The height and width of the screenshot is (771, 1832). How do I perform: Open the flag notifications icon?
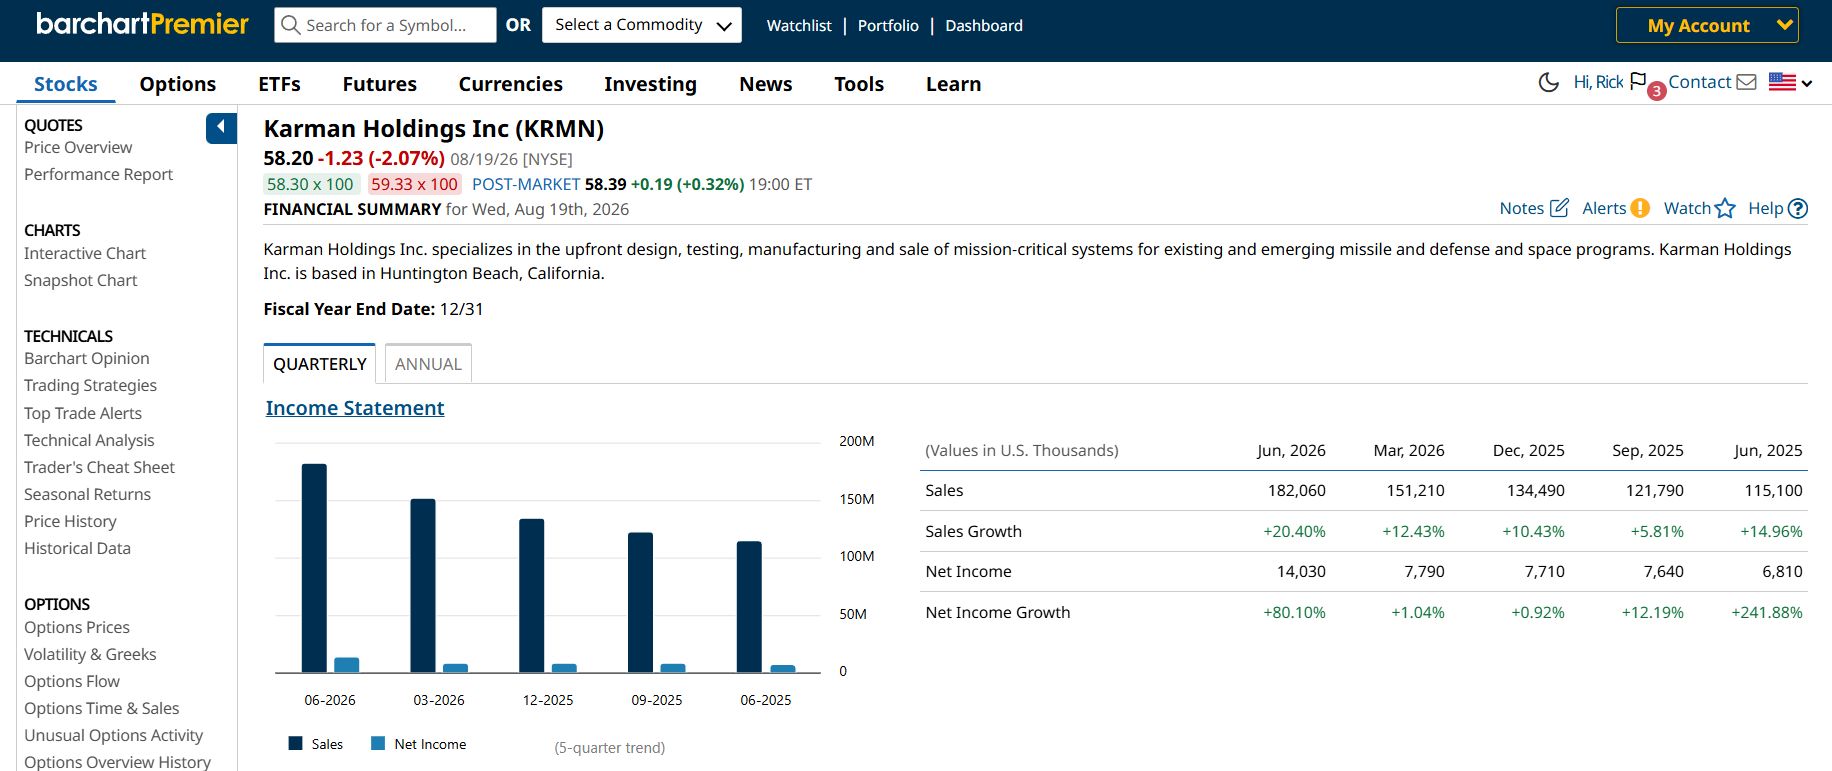click(x=1638, y=81)
